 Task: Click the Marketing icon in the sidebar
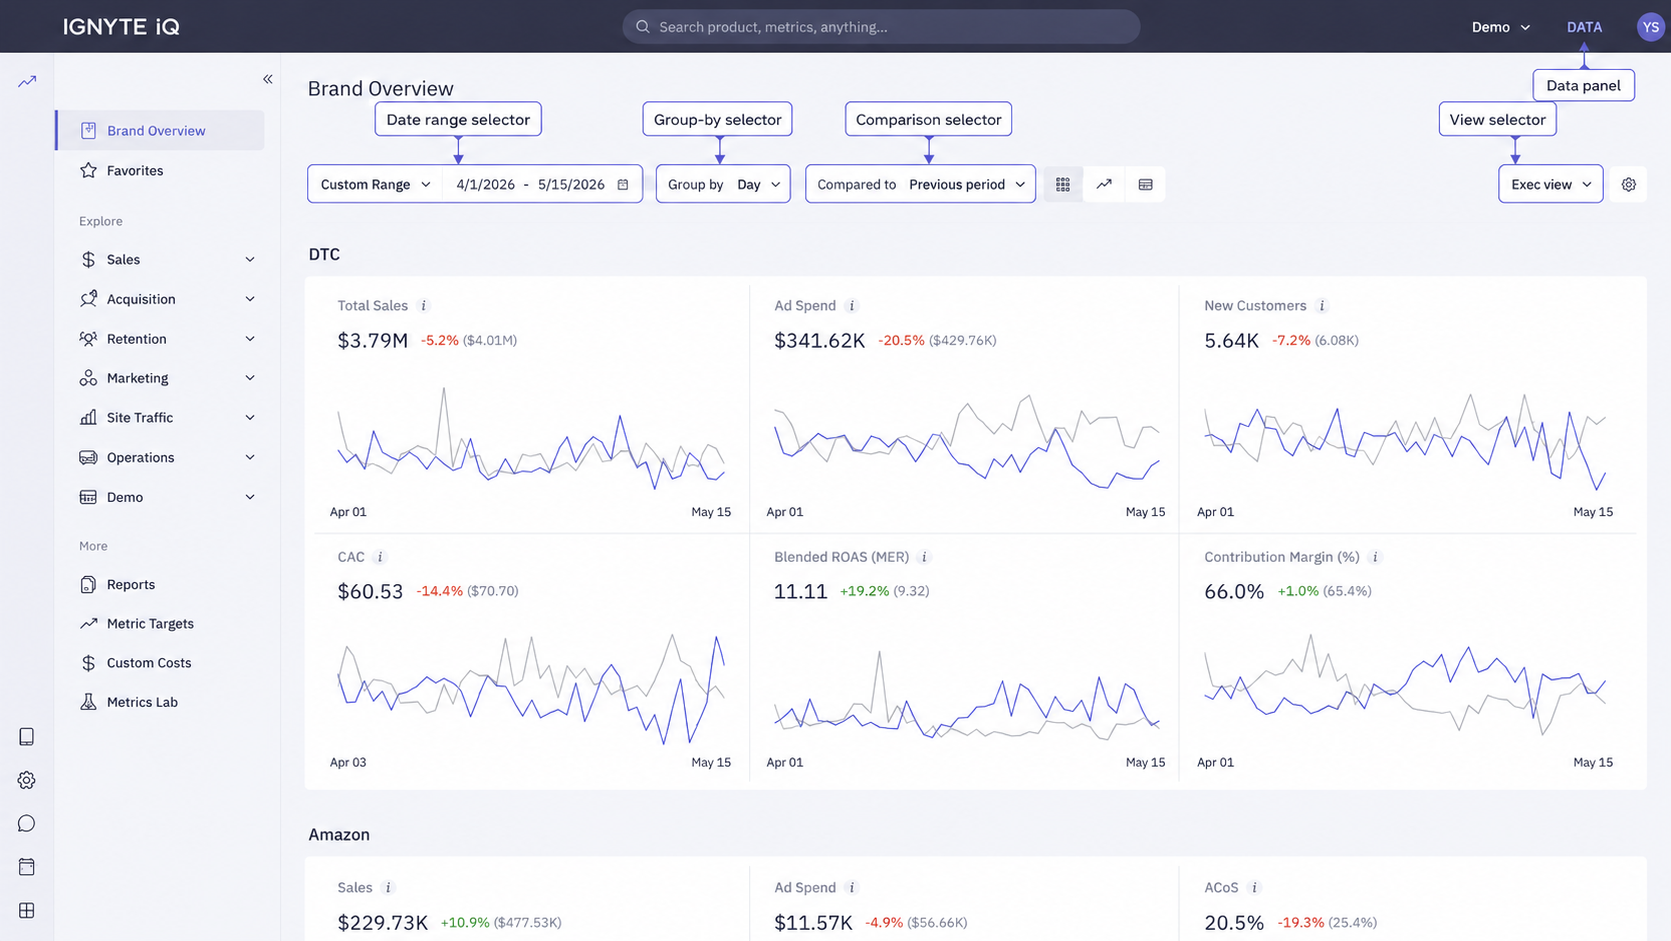coord(88,378)
